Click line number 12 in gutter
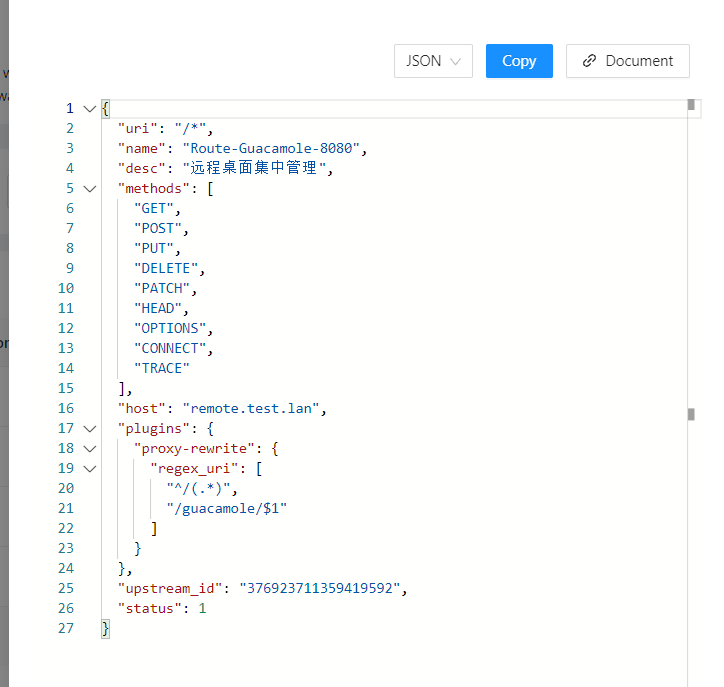The width and height of the screenshot is (724, 687). pyautogui.click(x=66, y=328)
